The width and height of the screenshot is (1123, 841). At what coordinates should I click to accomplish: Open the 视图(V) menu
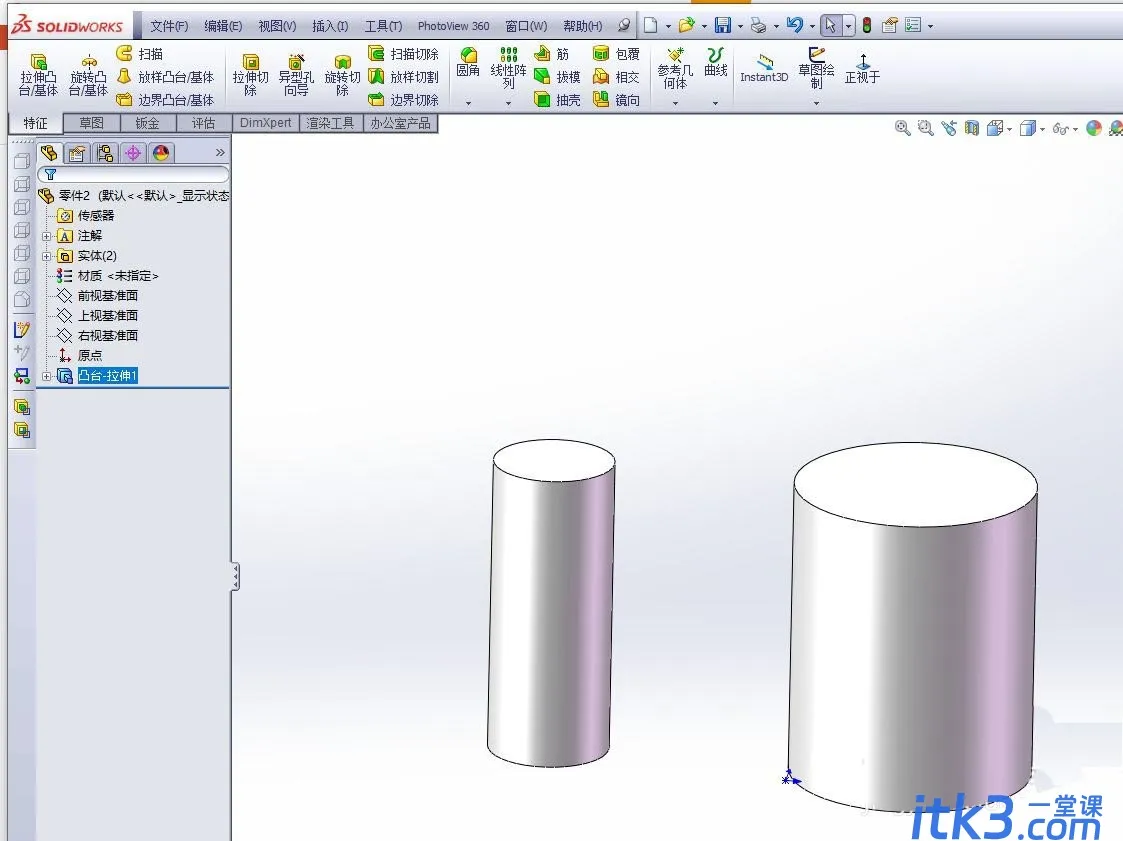277,26
